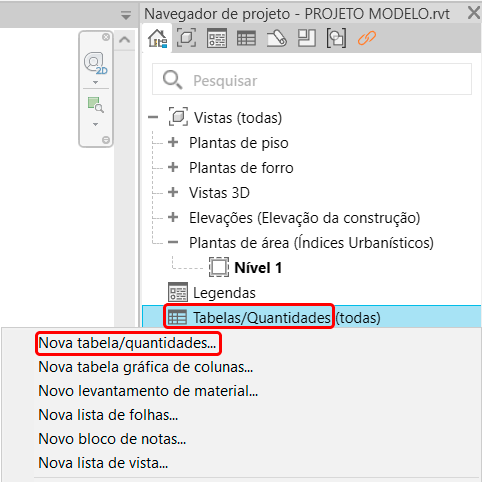Click the Nível 1 view icon
The image size is (482, 482).
219,267
